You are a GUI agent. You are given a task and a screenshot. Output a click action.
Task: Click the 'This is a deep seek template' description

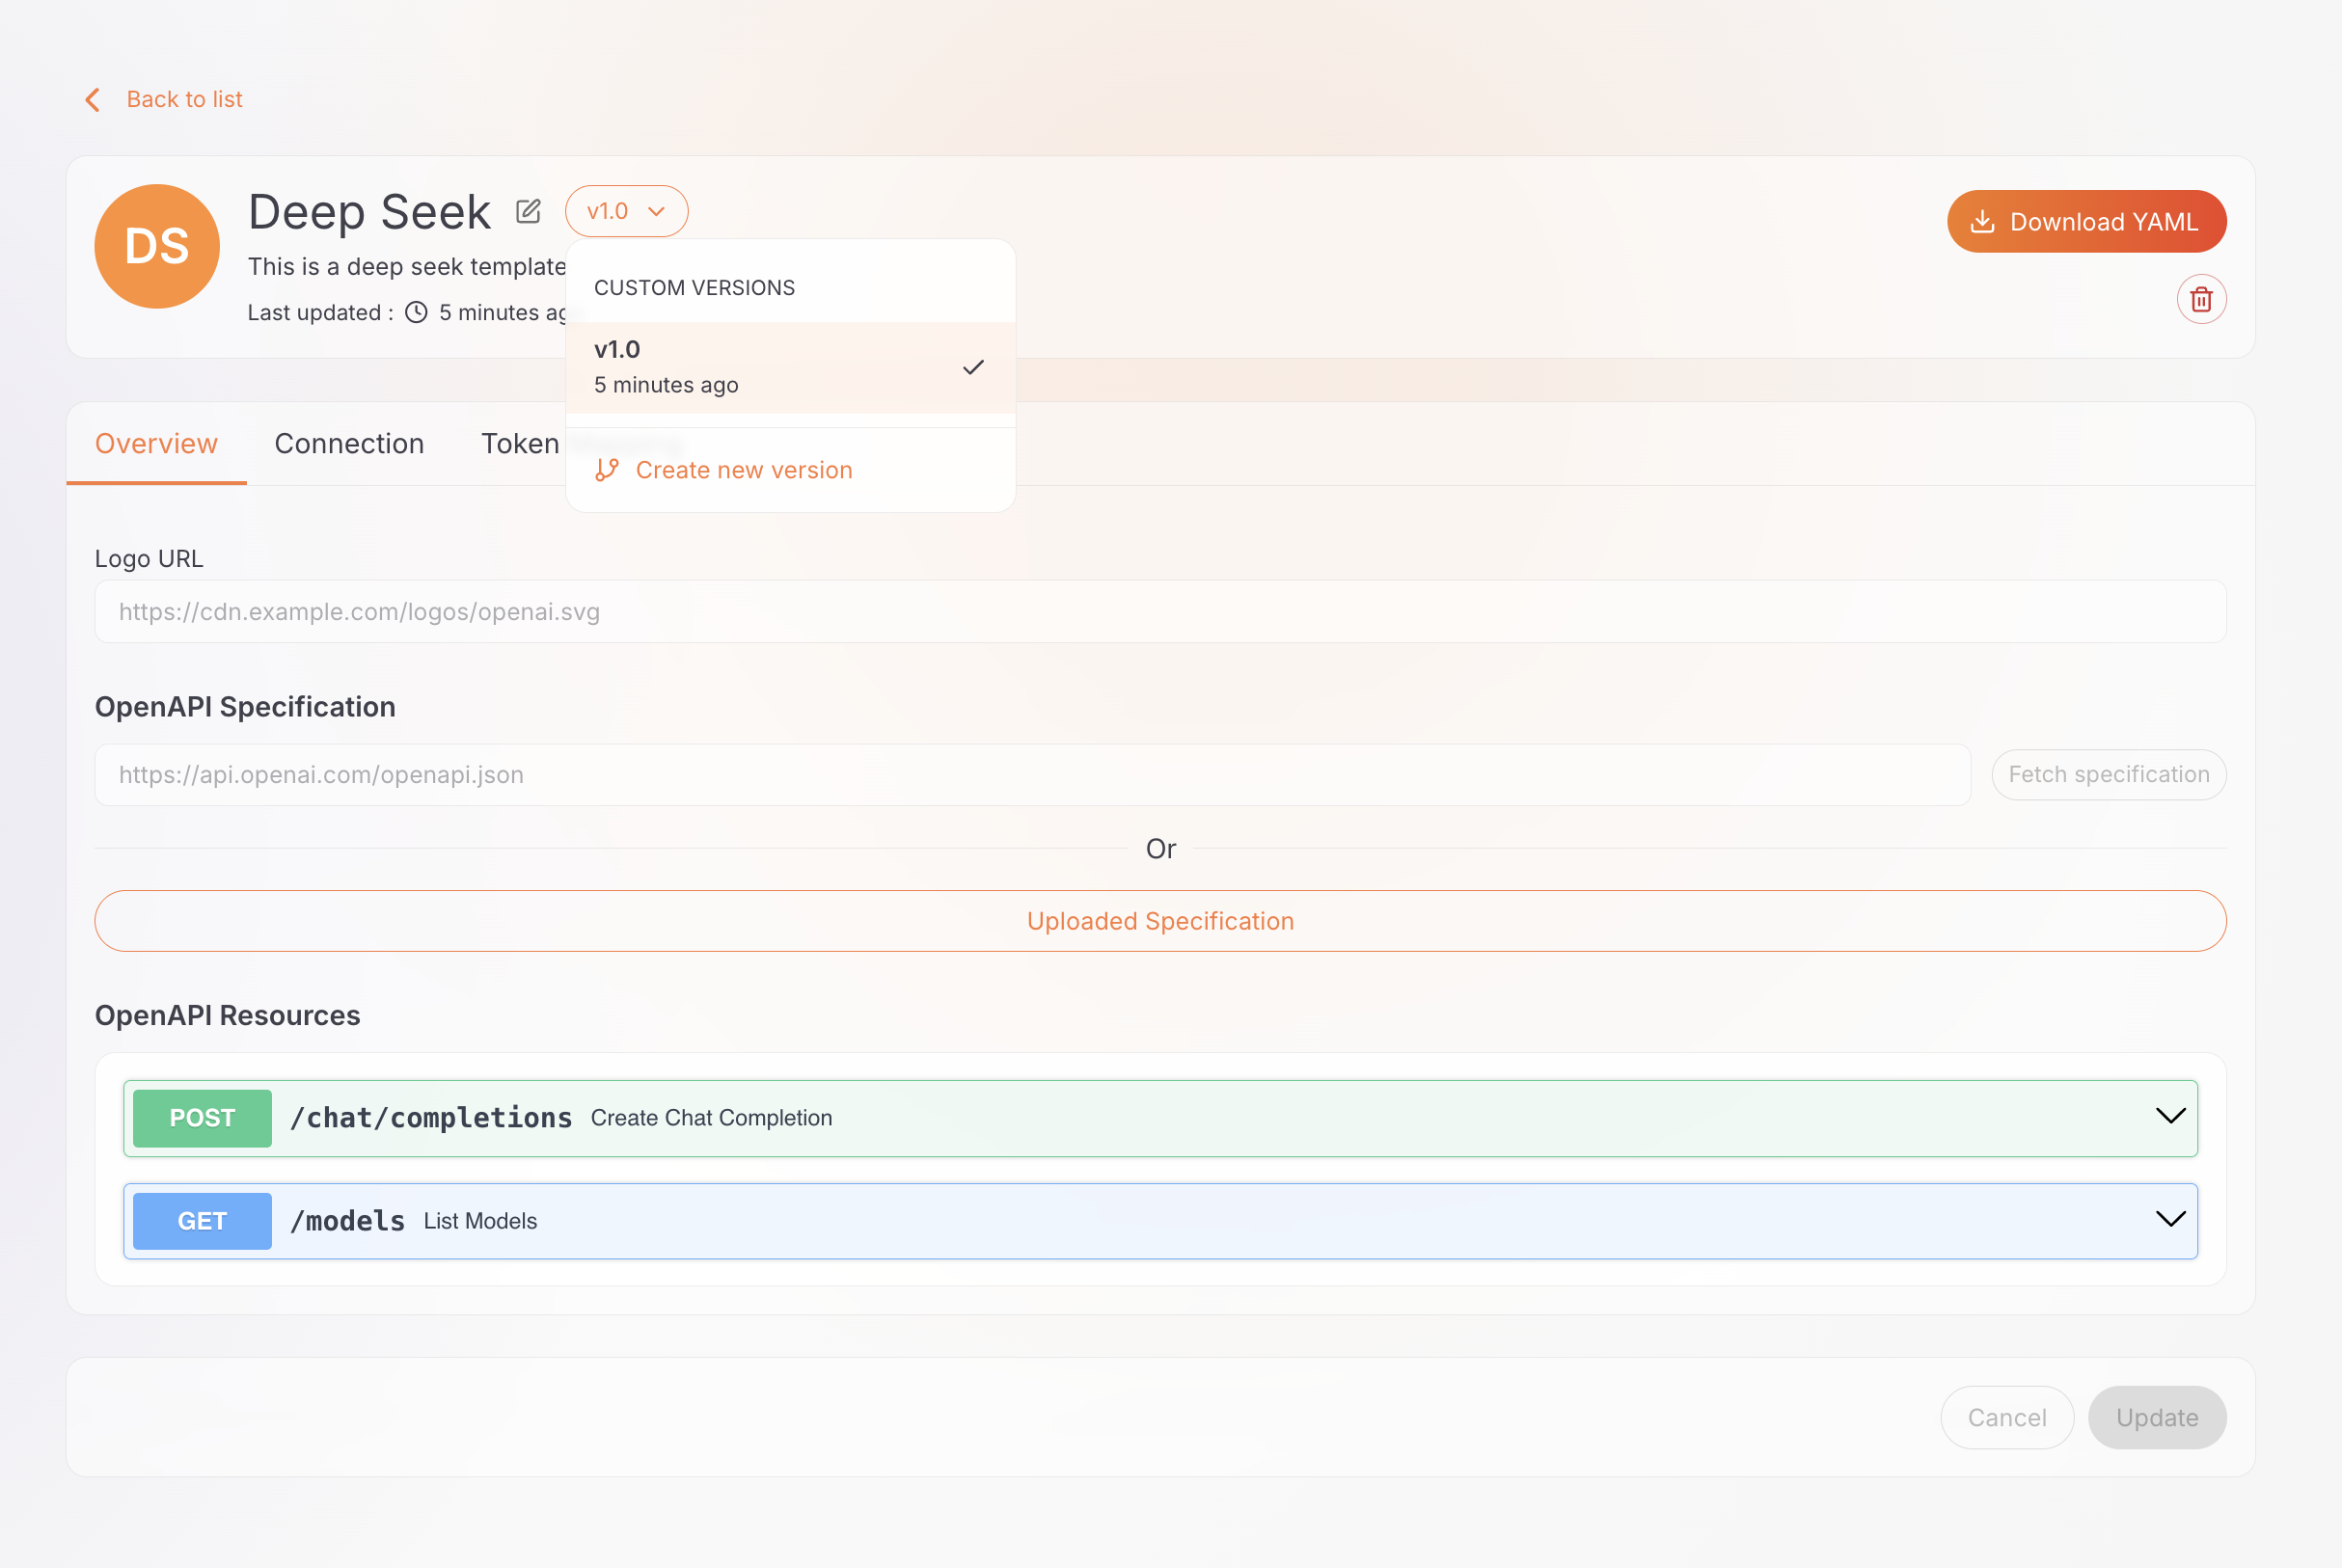point(407,266)
